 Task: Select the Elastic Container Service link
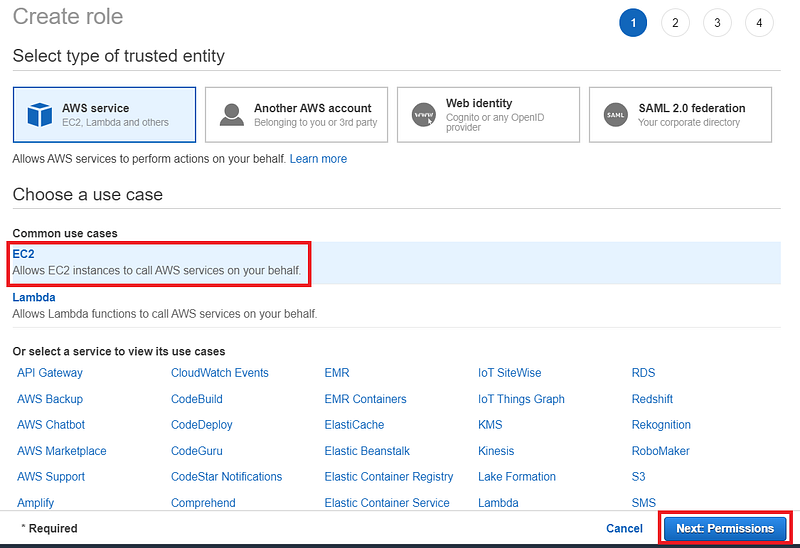click(x=387, y=503)
